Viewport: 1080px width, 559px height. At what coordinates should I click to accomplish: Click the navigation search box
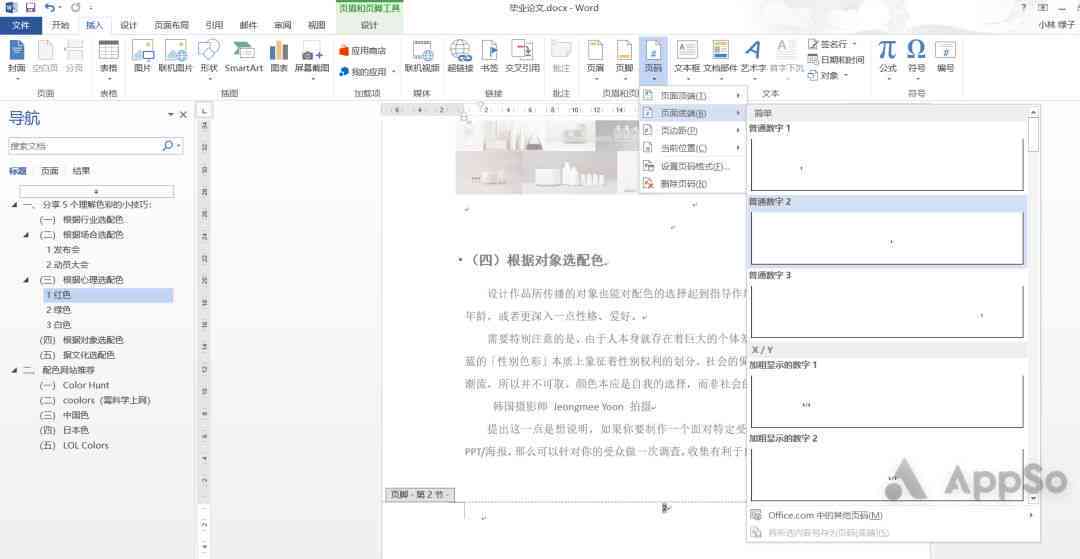[84, 146]
